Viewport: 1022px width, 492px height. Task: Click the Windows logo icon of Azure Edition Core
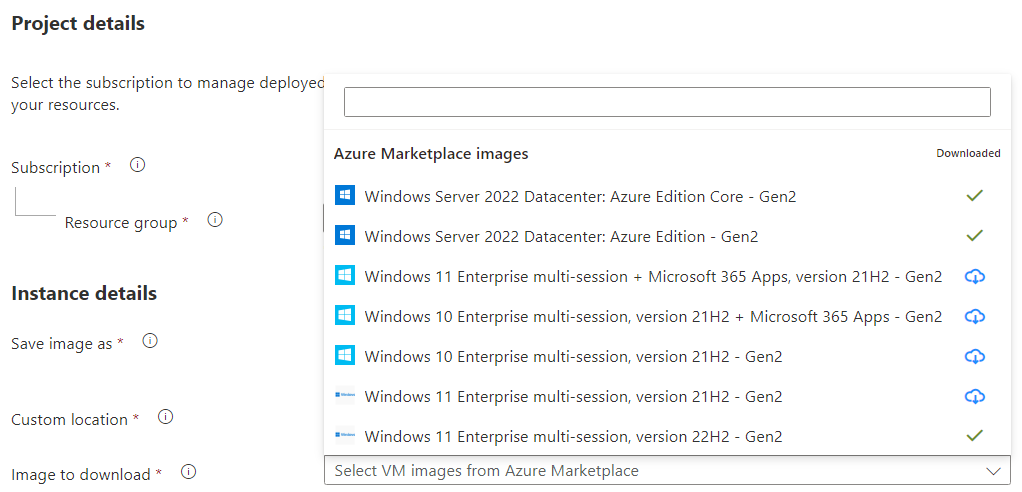coord(345,196)
